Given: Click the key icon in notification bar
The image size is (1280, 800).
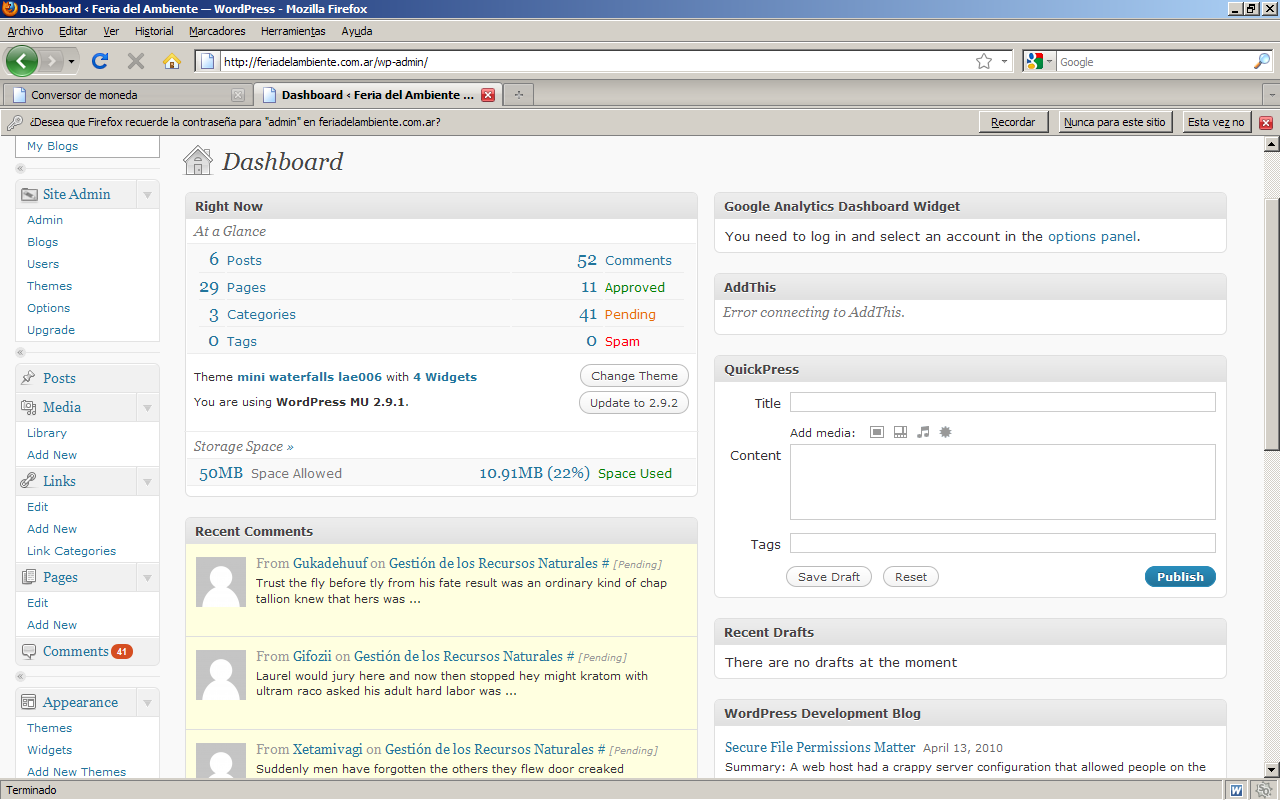Looking at the screenshot, I should coord(15,122).
